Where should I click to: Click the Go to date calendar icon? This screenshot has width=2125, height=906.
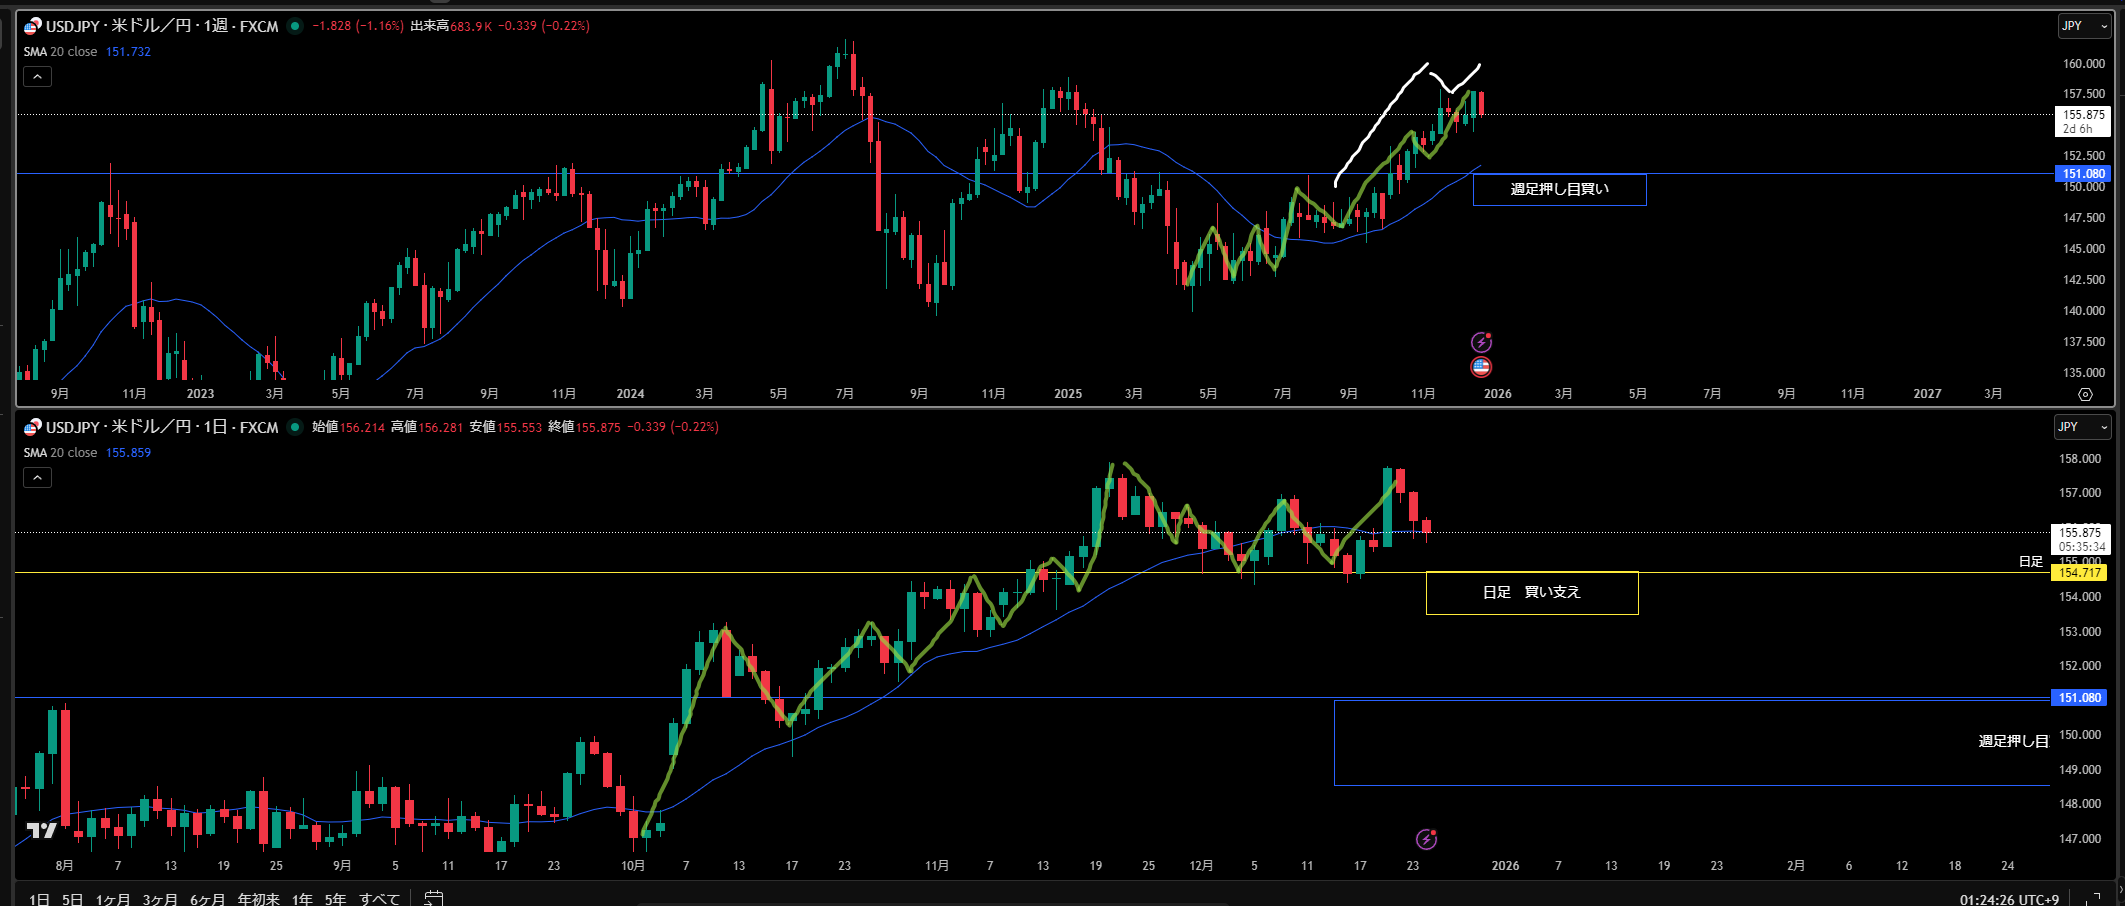[x=433, y=898]
